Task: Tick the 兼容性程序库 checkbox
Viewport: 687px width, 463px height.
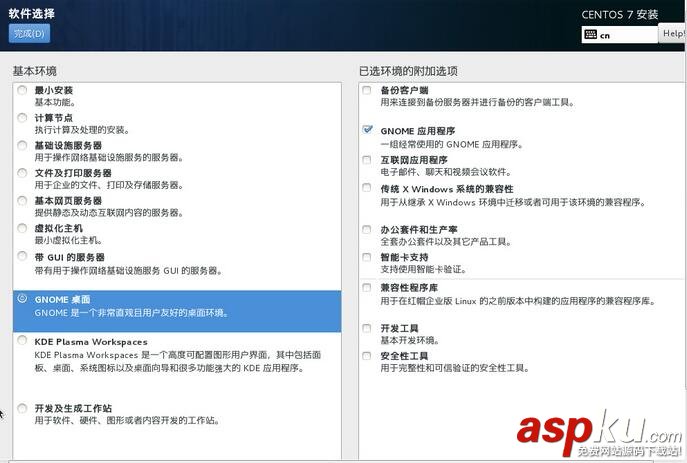Action: [x=367, y=287]
